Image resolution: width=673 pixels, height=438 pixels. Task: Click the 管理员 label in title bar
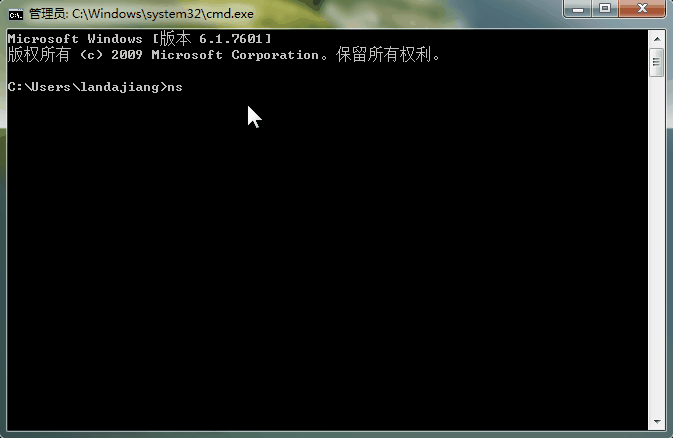coord(47,14)
